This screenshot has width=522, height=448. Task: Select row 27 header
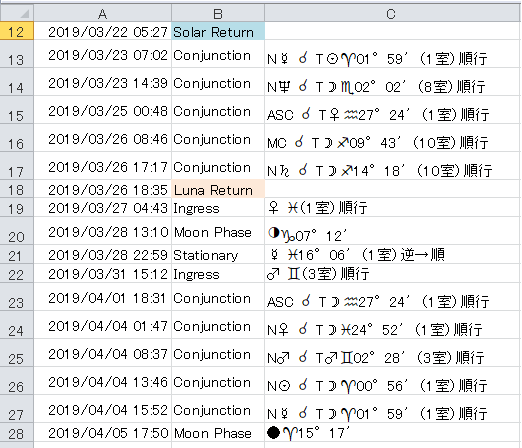click(16, 409)
